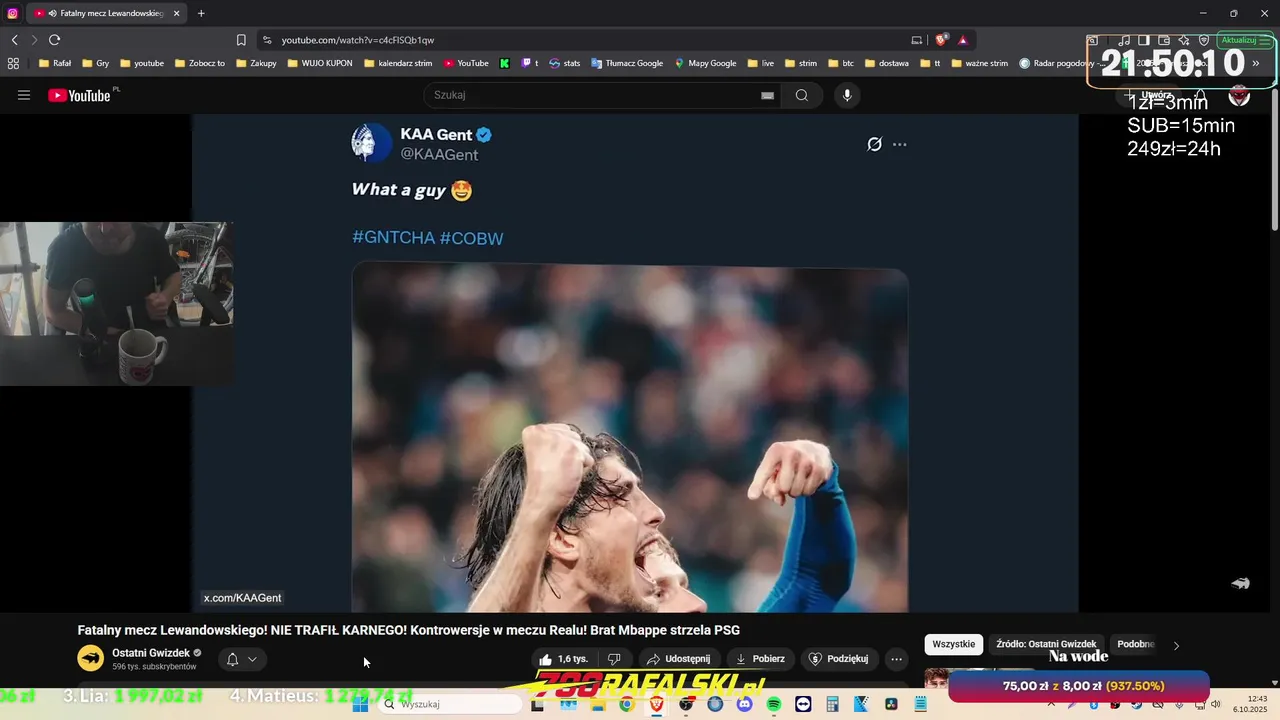This screenshot has width=1280, height=720.
Task: Click the youtube.com address bar URL
Action: (x=357, y=40)
